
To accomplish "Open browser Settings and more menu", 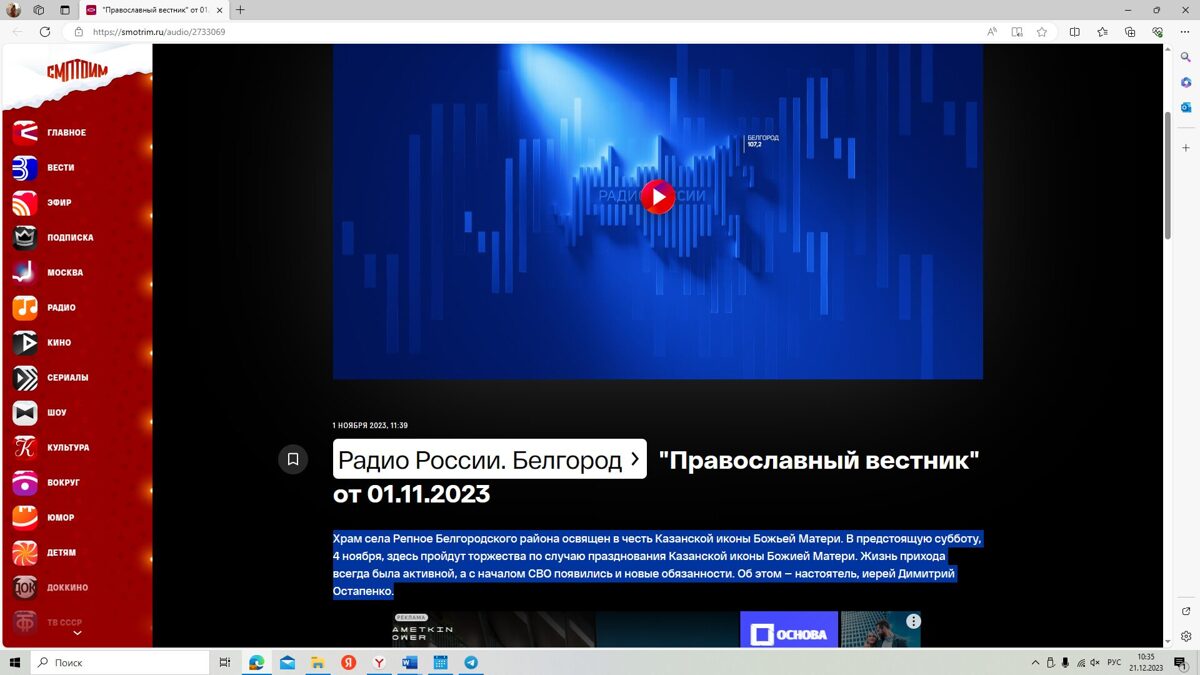I will tap(1185, 32).
